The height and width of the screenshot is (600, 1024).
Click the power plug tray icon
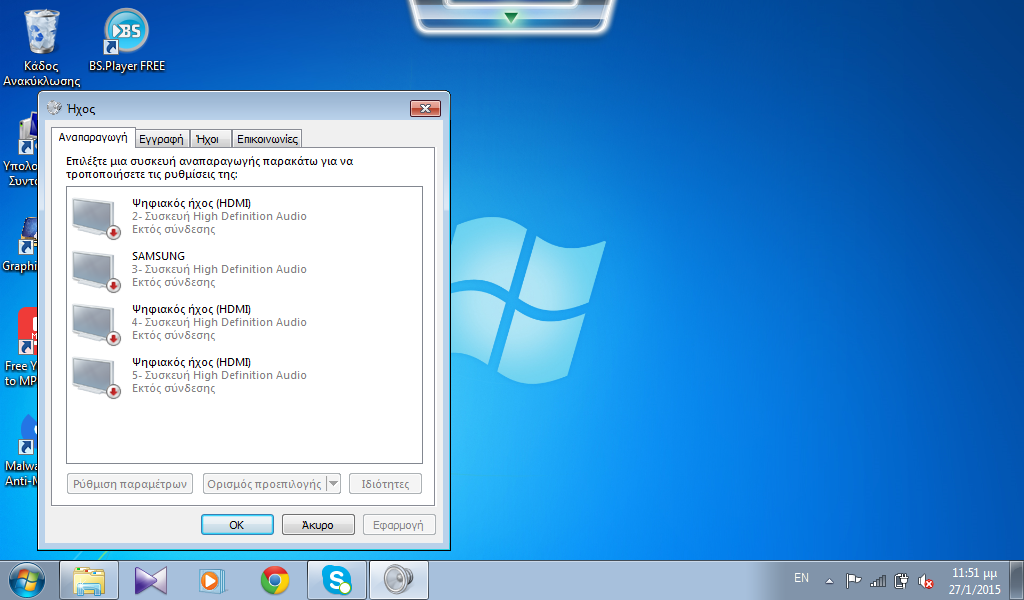click(x=901, y=580)
